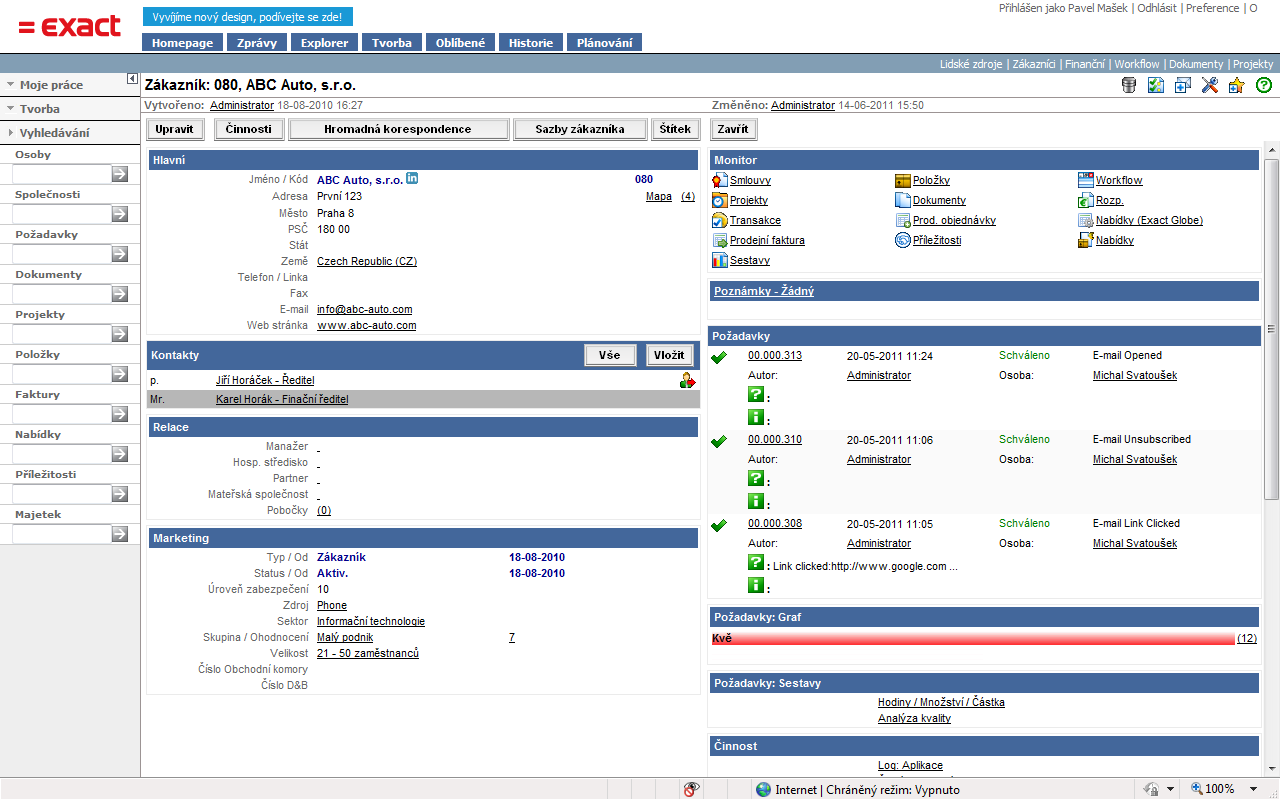
Task: Click the green check for request 00.000.313
Action: (718, 357)
